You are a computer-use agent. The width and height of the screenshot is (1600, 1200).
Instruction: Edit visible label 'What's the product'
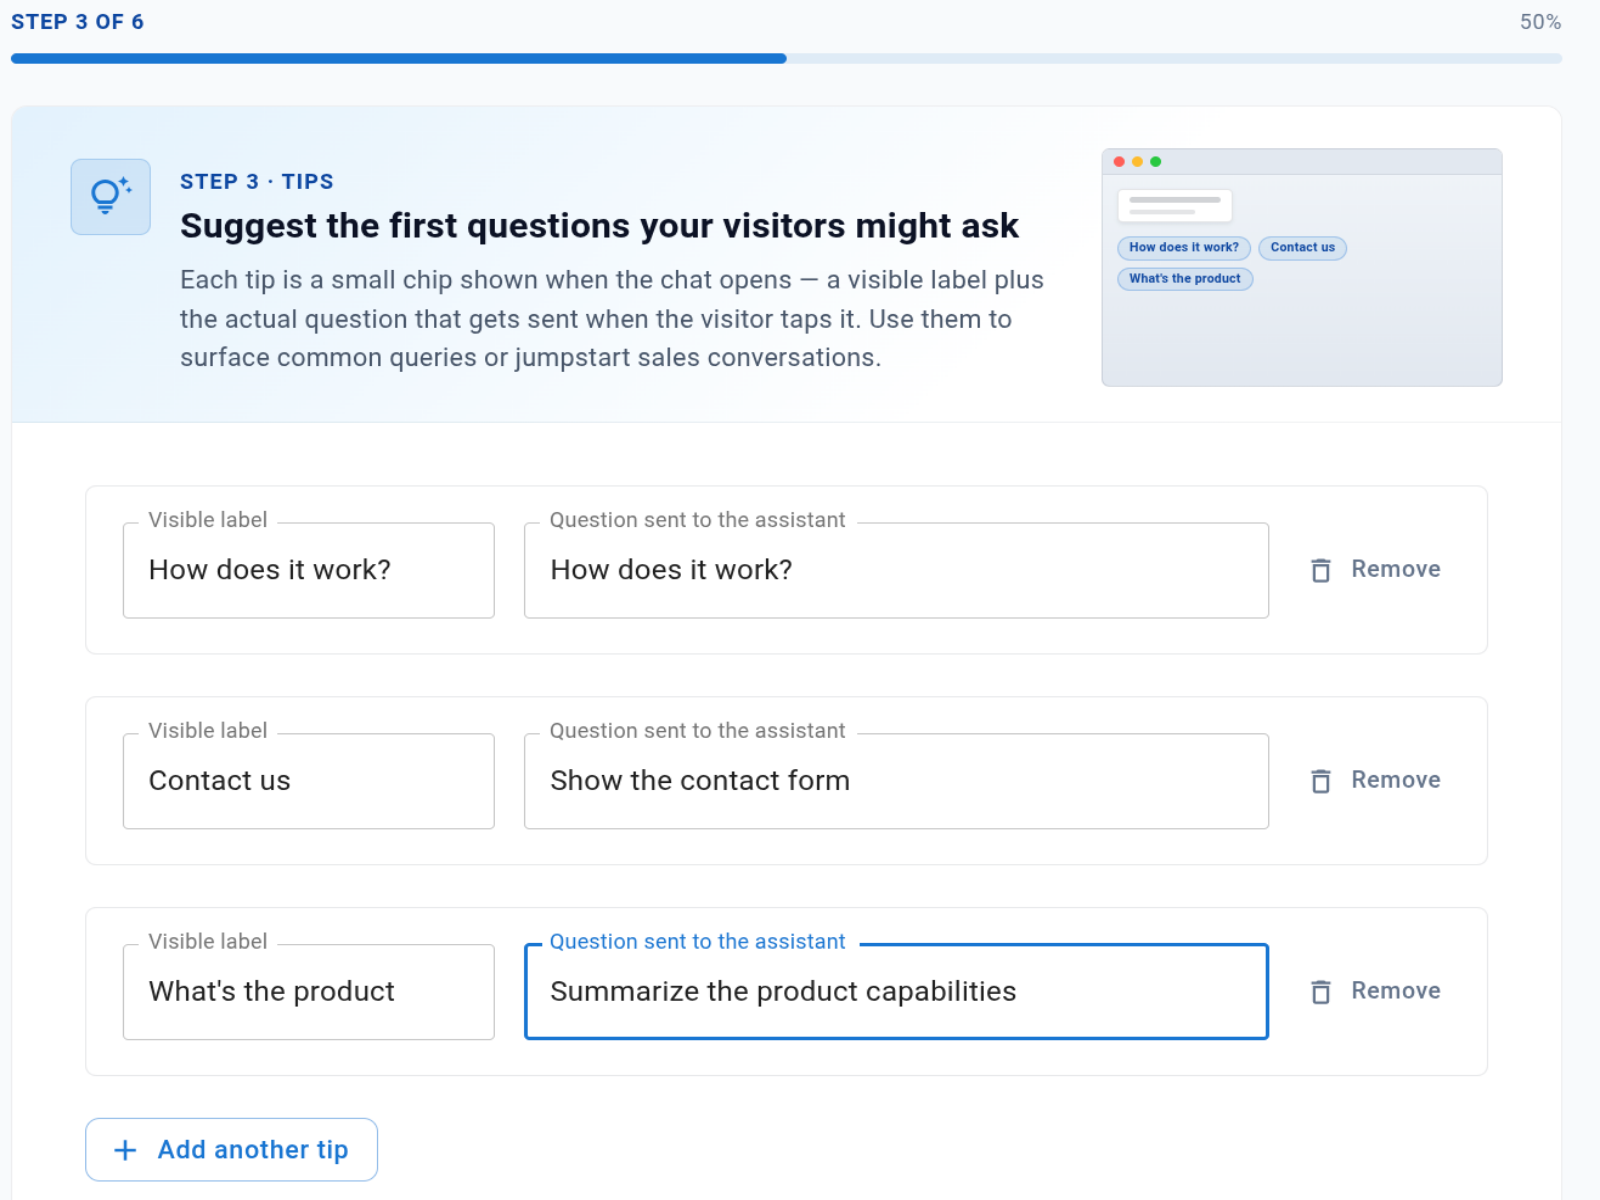308,992
